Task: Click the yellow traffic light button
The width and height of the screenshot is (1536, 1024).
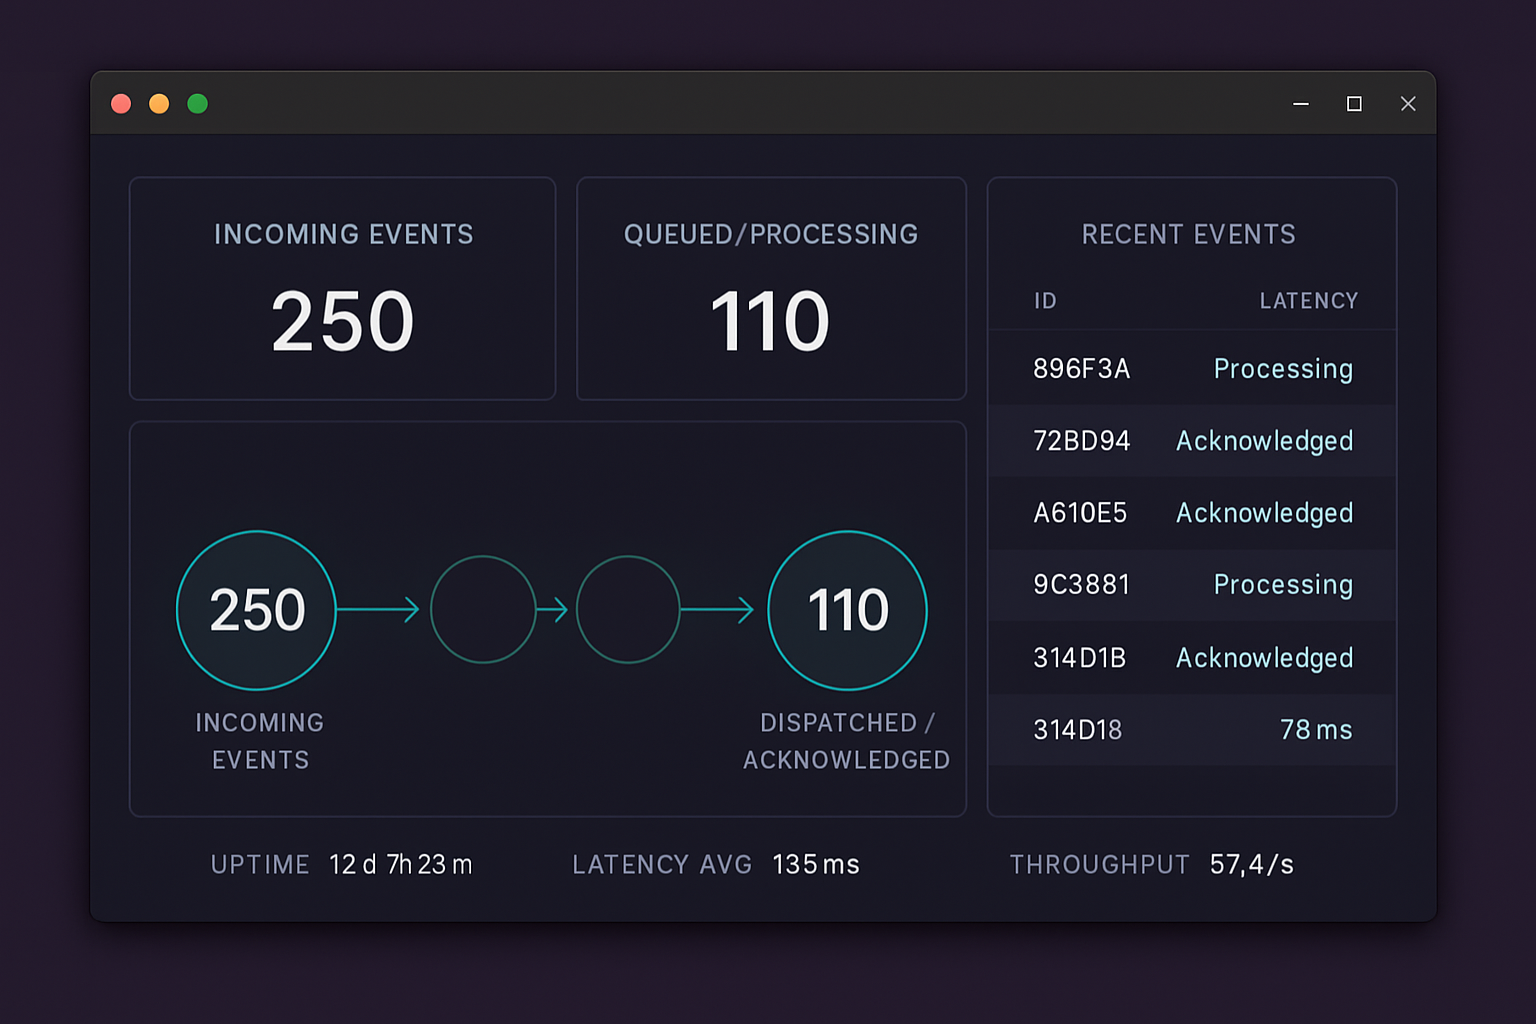Action: tap(159, 103)
